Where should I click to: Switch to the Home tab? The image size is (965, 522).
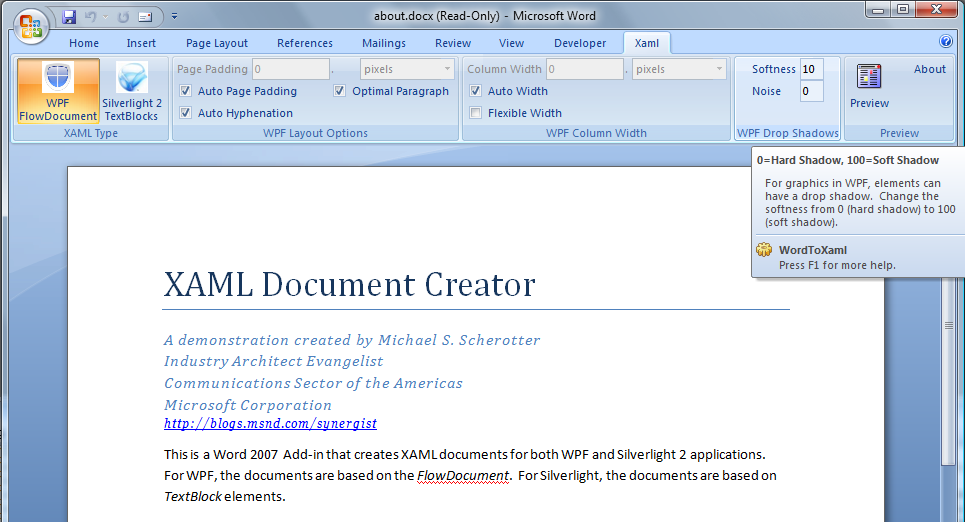tap(84, 43)
